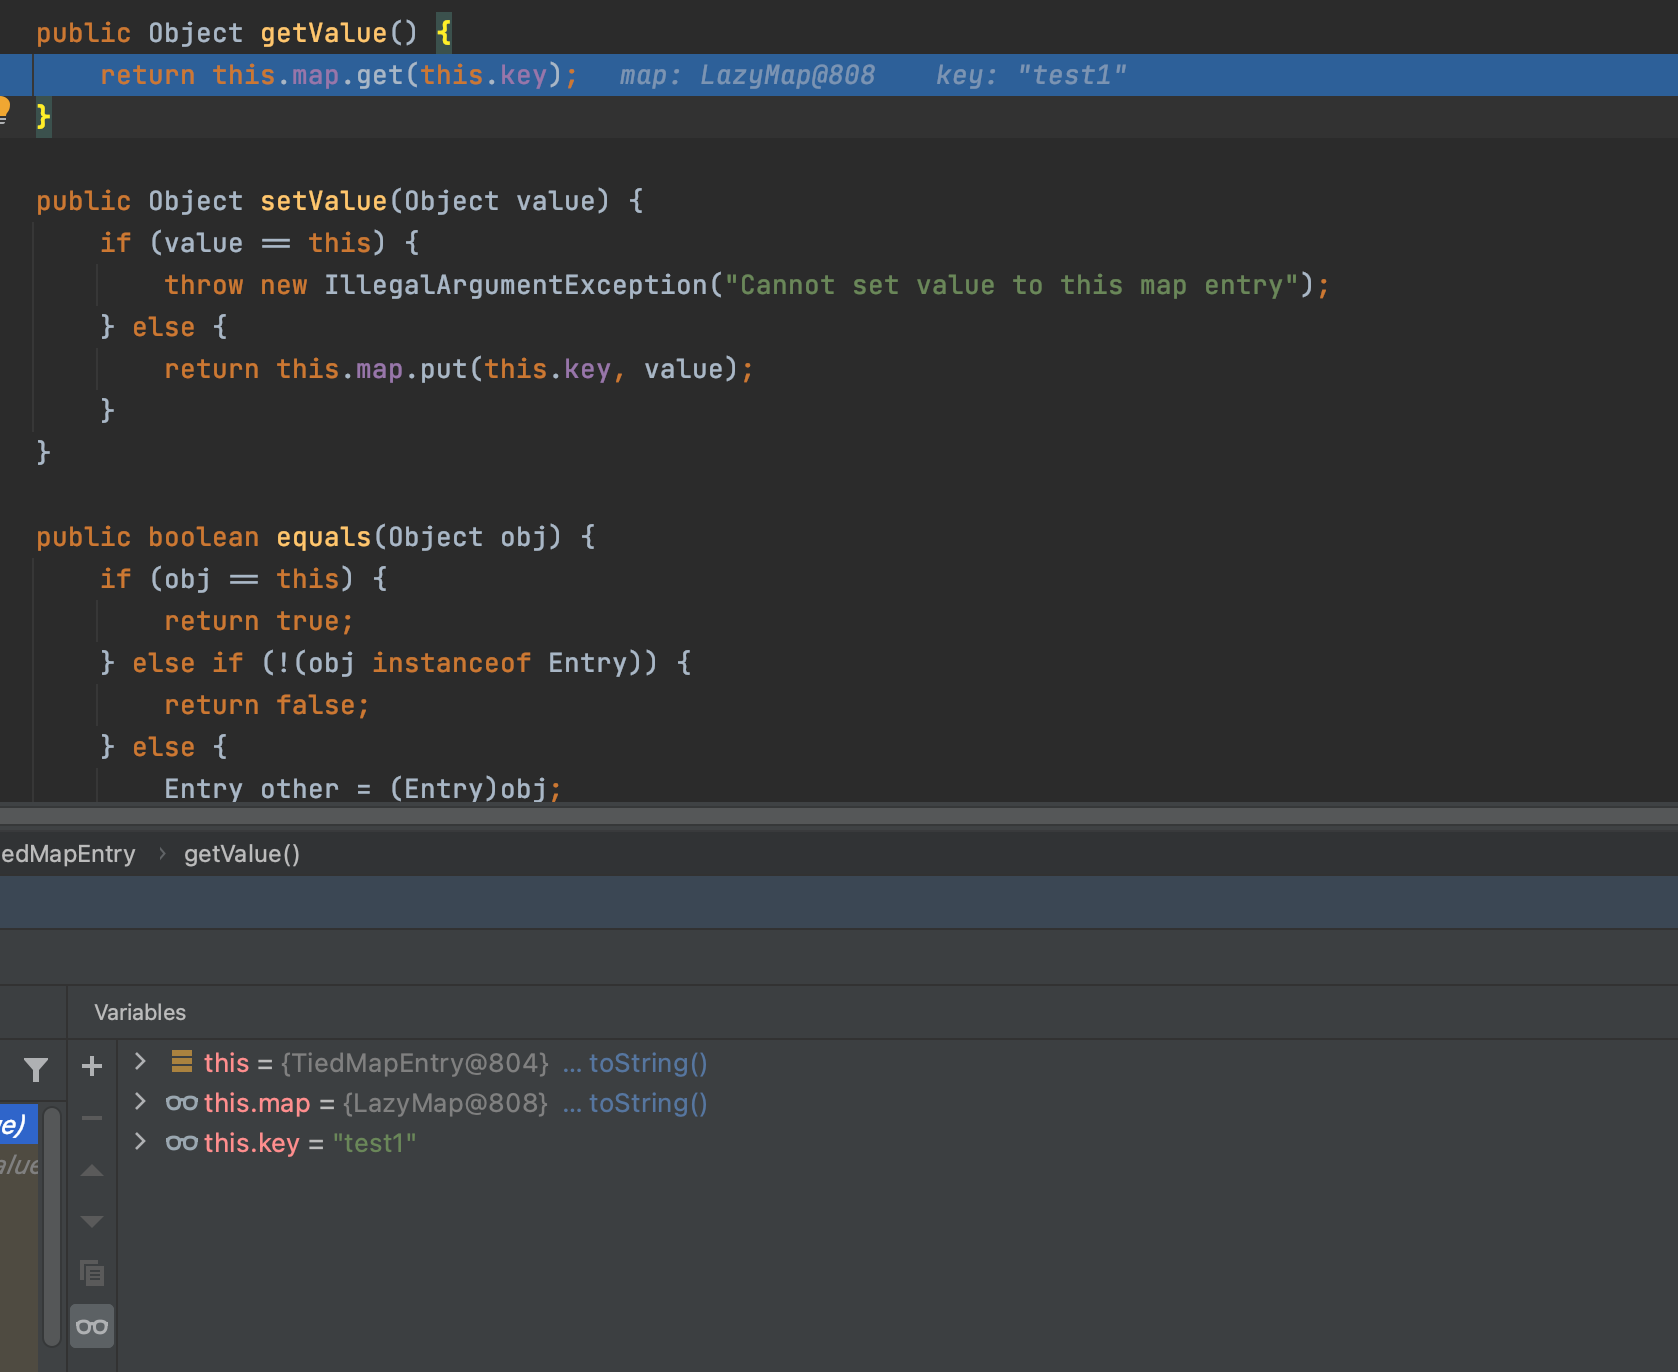
Task: Click the edMapEntry breadcrumb item
Action: coord(68,854)
